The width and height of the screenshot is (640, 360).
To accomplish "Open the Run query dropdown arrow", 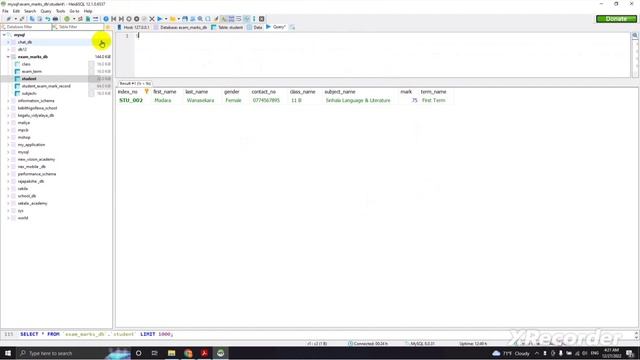I will (166, 19).
